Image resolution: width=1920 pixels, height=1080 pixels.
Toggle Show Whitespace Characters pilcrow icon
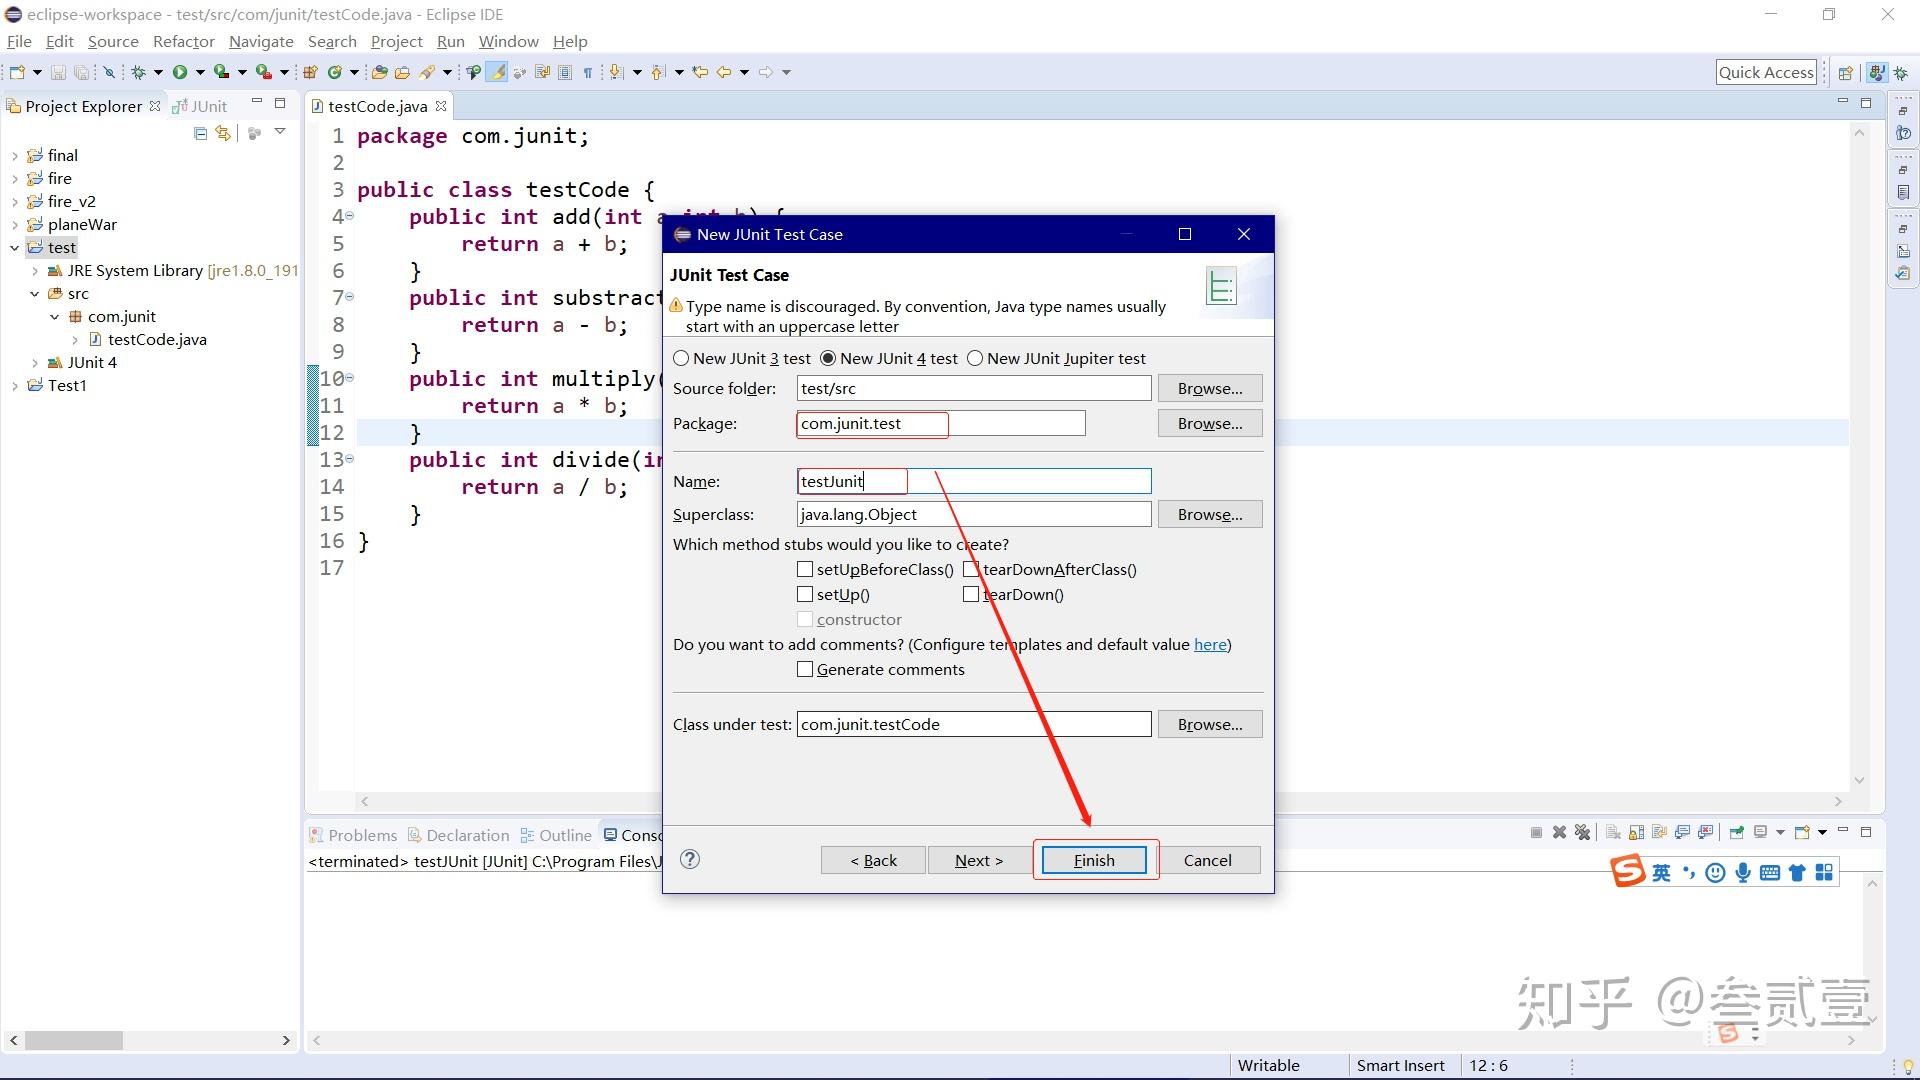click(x=588, y=72)
